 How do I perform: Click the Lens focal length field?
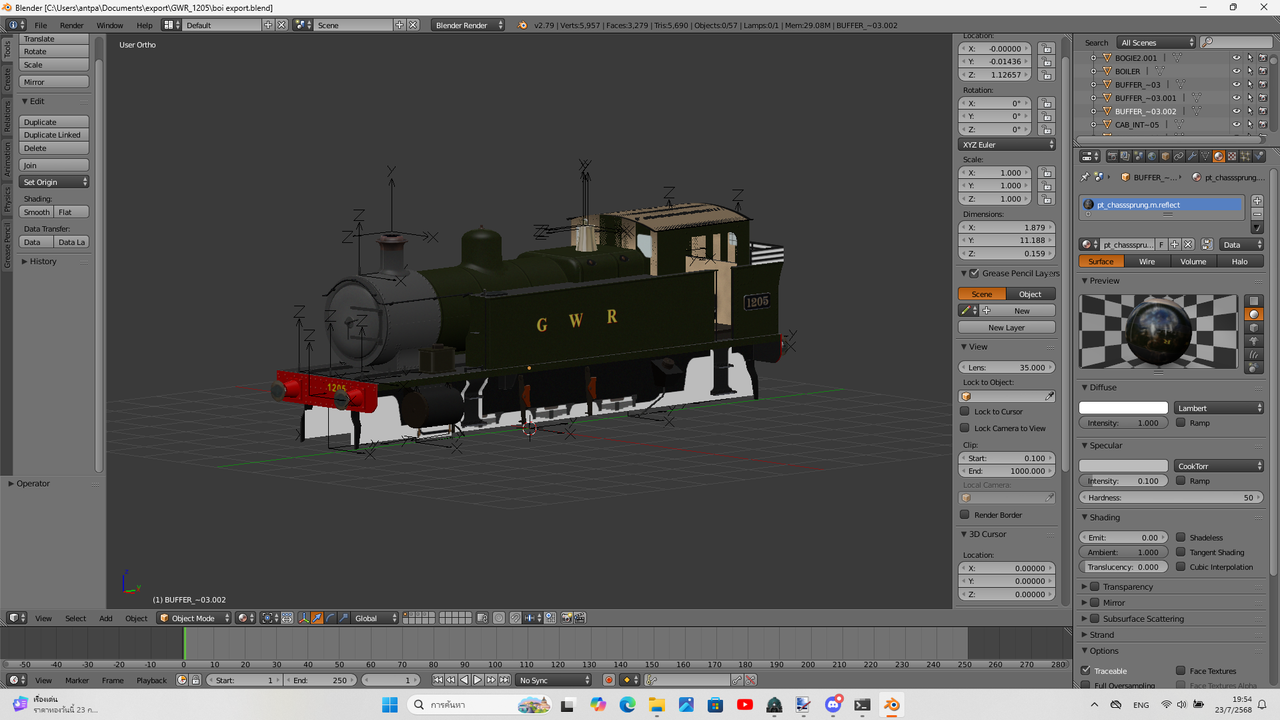click(1007, 367)
